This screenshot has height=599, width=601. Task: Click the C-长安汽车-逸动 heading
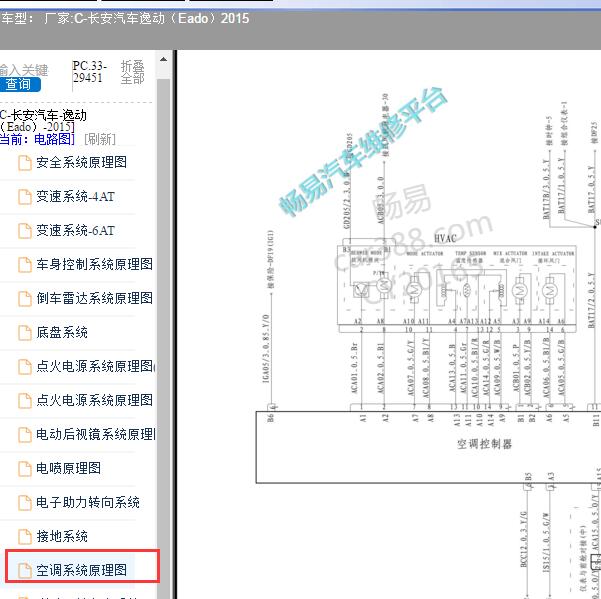pyautogui.click(x=43, y=120)
